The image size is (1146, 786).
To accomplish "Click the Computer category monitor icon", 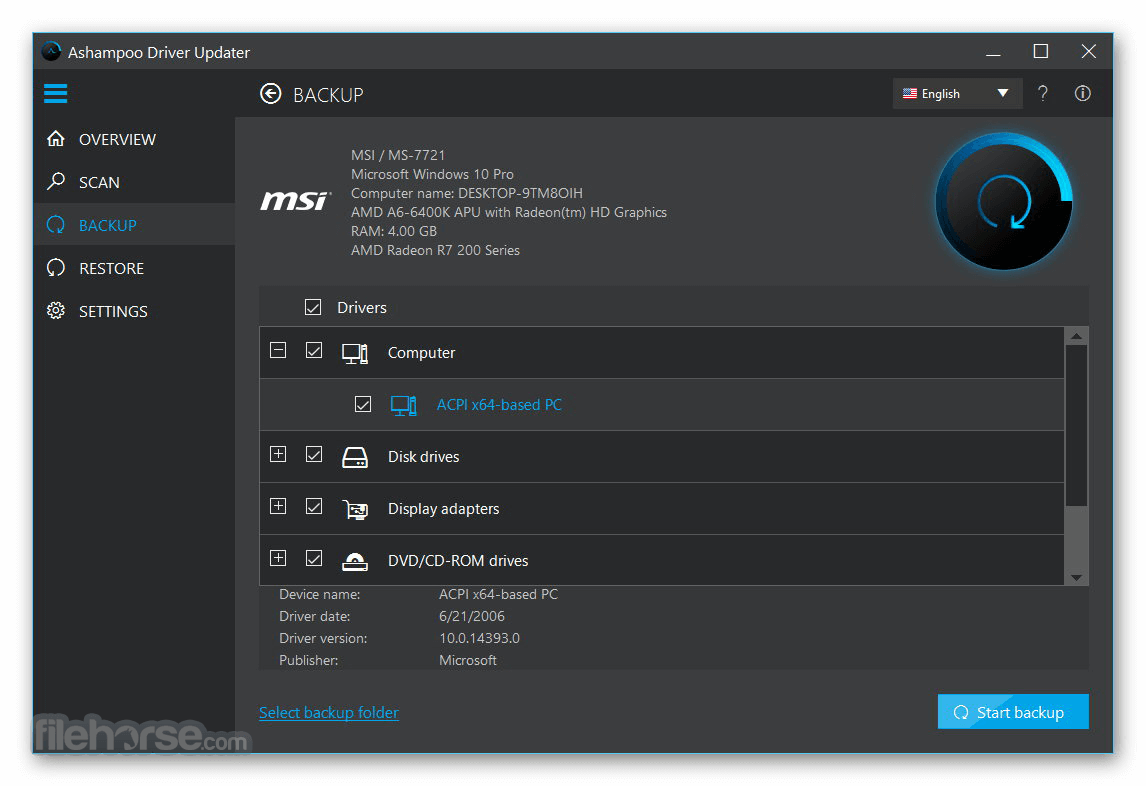I will coord(355,353).
